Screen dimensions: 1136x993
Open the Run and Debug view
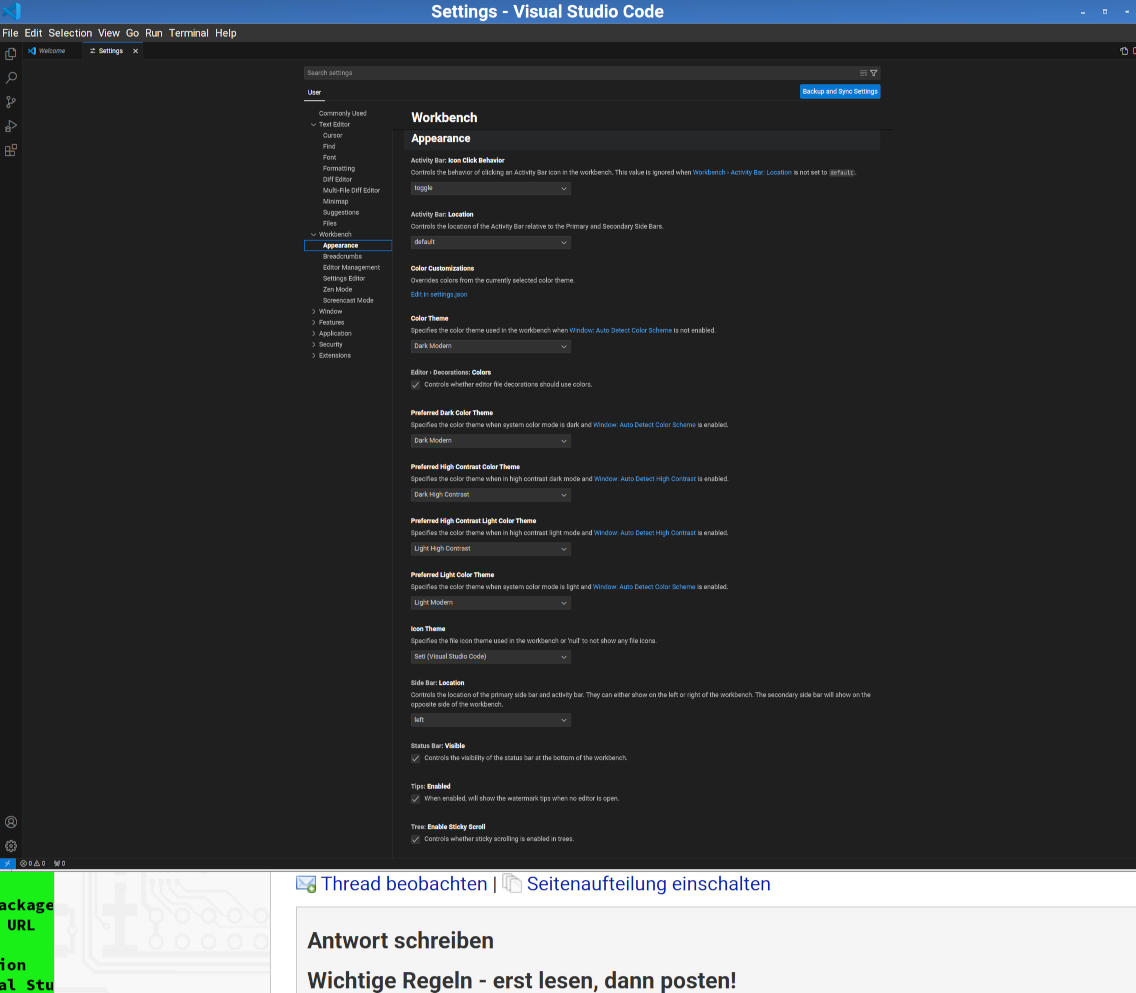[11, 126]
